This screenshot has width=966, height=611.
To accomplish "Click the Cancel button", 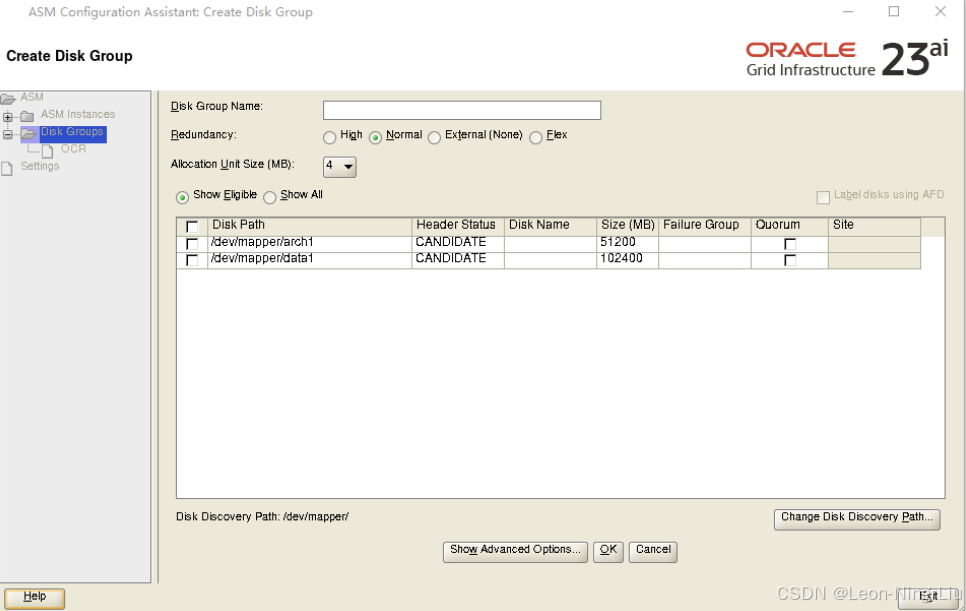I will (x=653, y=551).
